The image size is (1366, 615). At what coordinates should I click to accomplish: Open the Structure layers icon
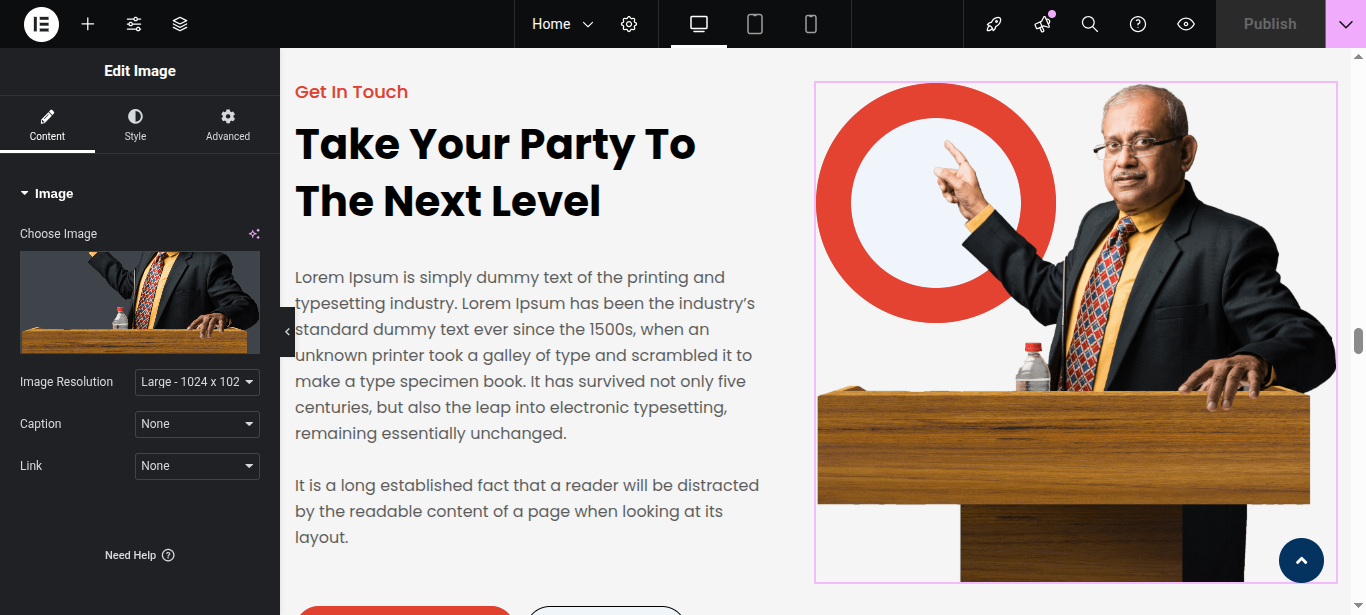[180, 24]
